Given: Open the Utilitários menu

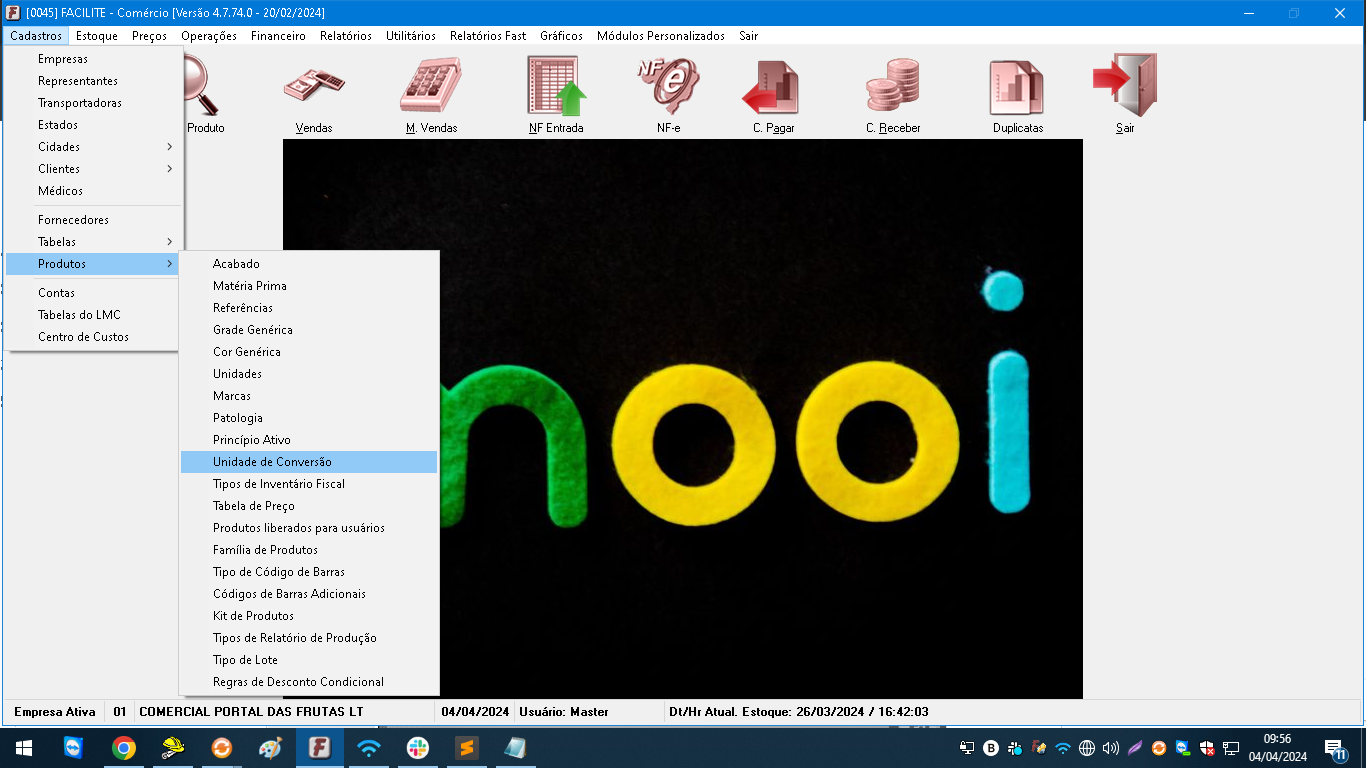Looking at the screenshot, I should (x=411, y=36).
